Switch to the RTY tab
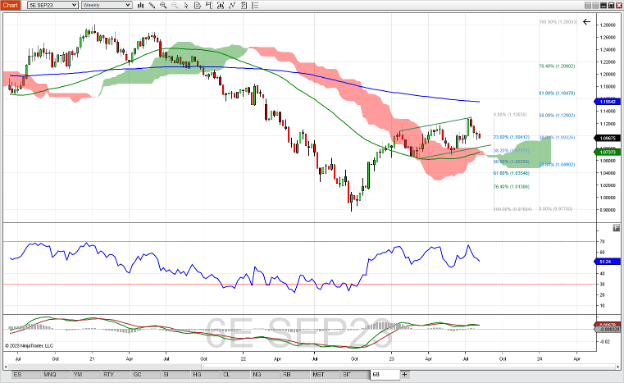Screen dimensions: 624x384 tap(116, 374)
